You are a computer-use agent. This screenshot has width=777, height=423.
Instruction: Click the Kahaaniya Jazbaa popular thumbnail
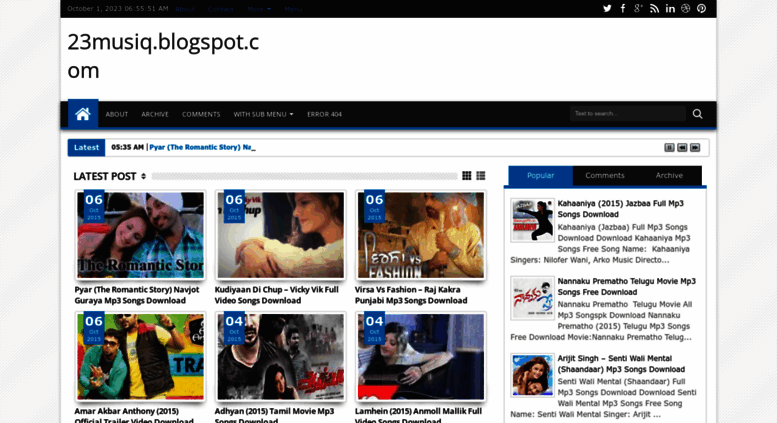(532, 220)
